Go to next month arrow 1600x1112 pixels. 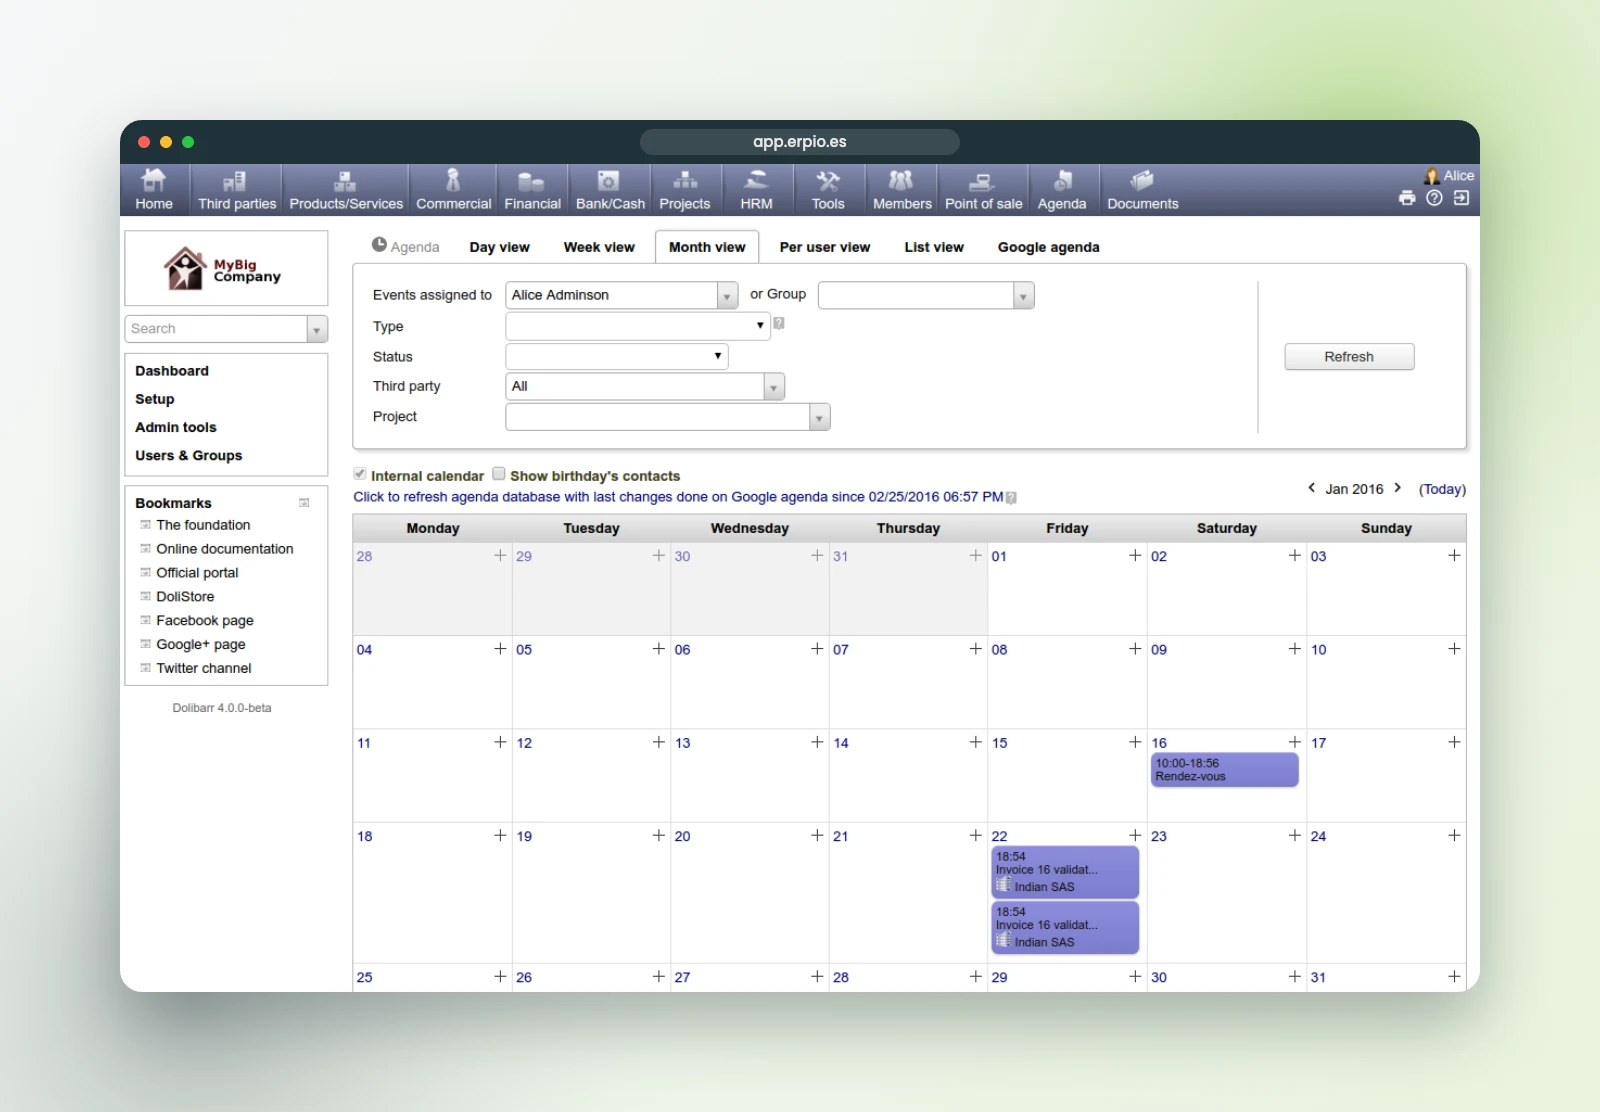[x=1397, y=488]
